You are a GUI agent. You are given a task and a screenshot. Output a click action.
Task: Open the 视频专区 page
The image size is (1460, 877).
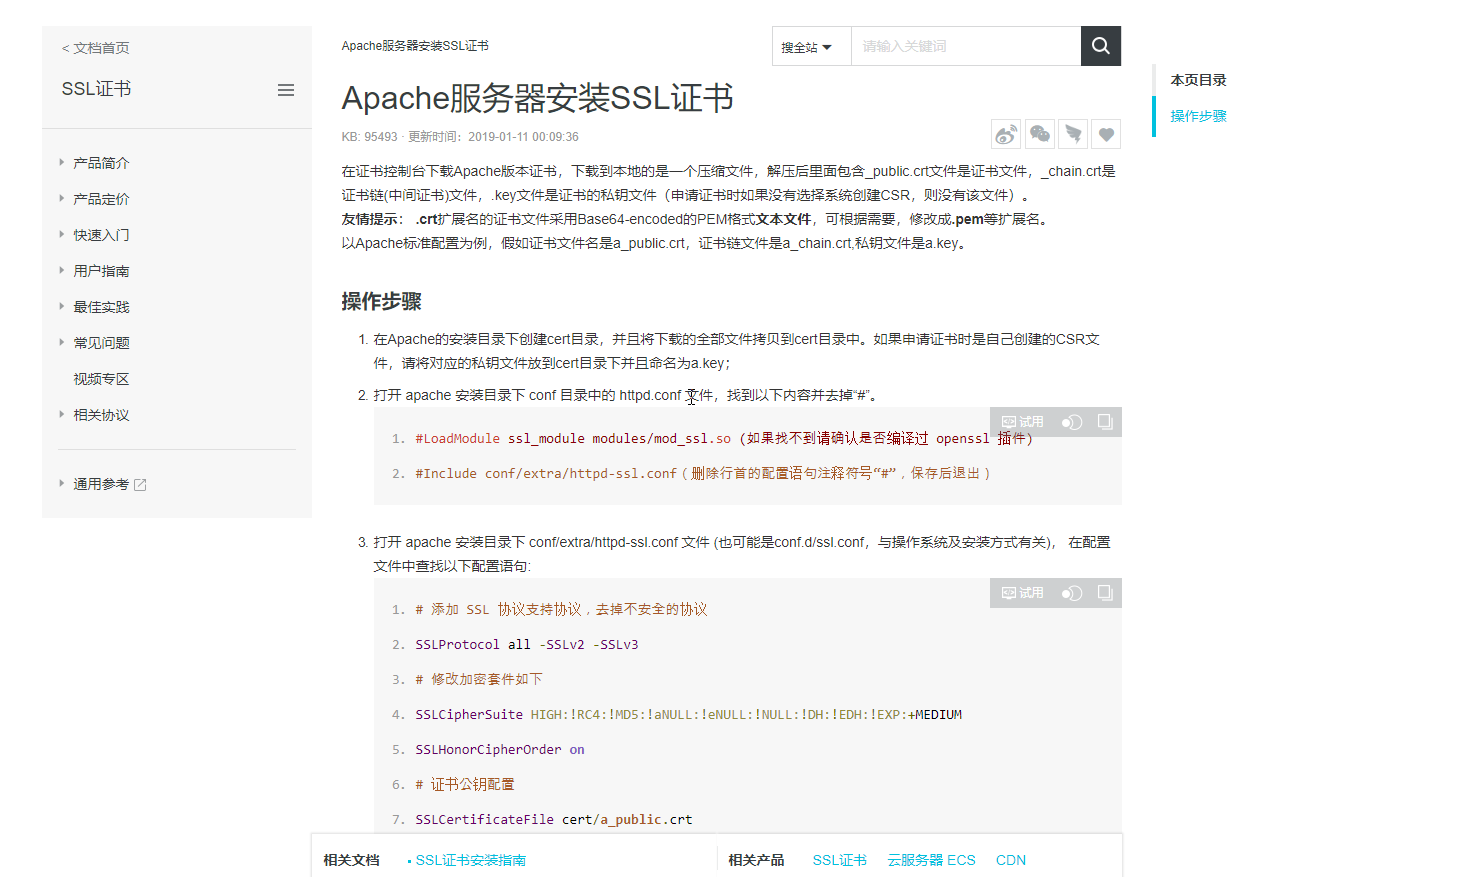101,379
